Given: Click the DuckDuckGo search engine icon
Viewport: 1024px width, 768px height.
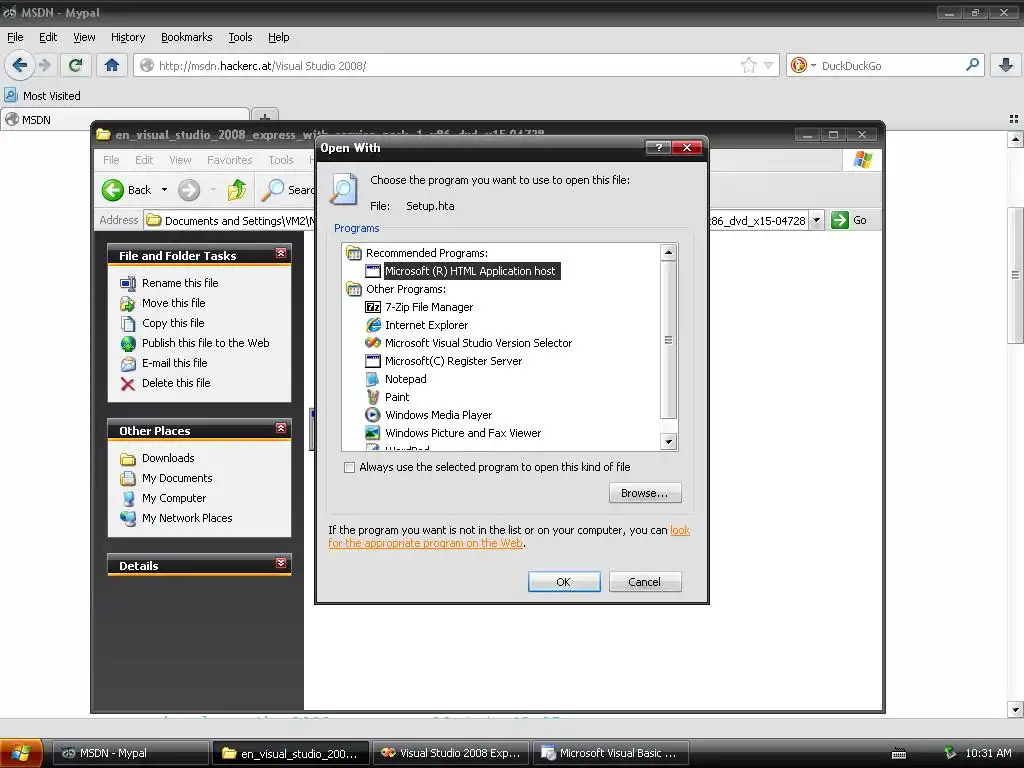Looking at the screenshot, I should [x=798, y=65].
